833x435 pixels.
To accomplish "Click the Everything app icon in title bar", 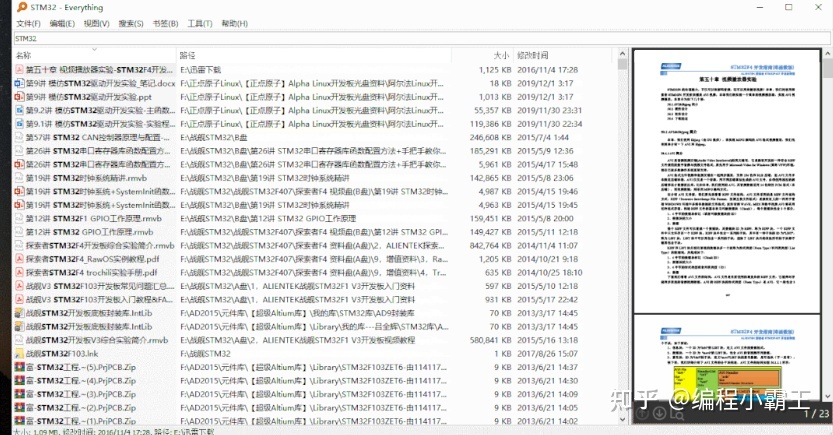I will [22, 7].
